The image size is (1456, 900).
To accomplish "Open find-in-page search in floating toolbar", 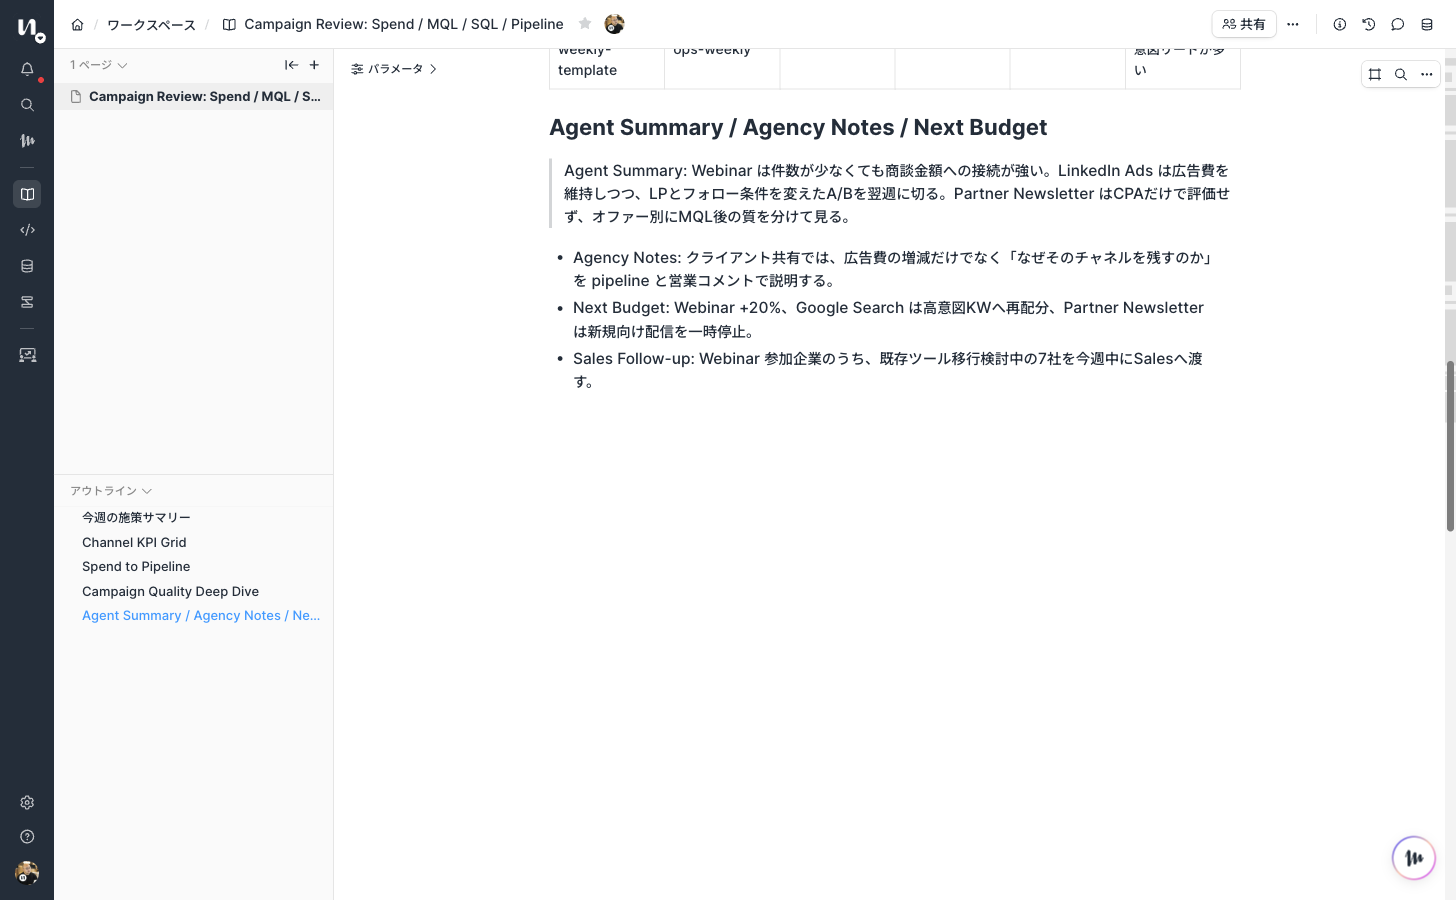I will click(x=1401, y=74).
